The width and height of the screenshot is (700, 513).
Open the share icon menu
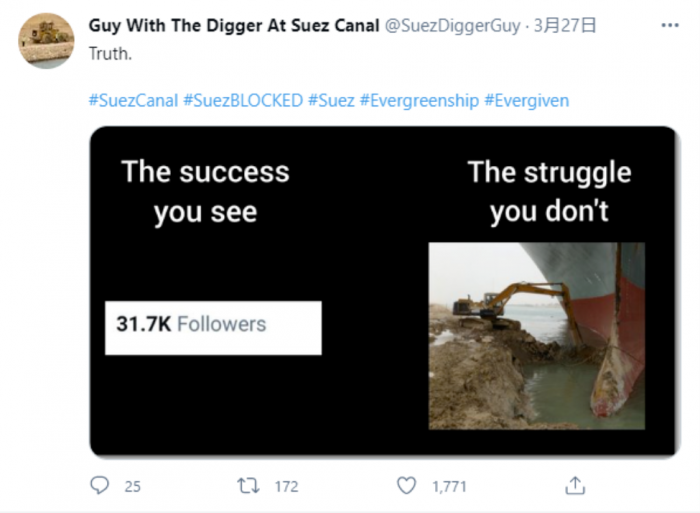pos(574,486)
